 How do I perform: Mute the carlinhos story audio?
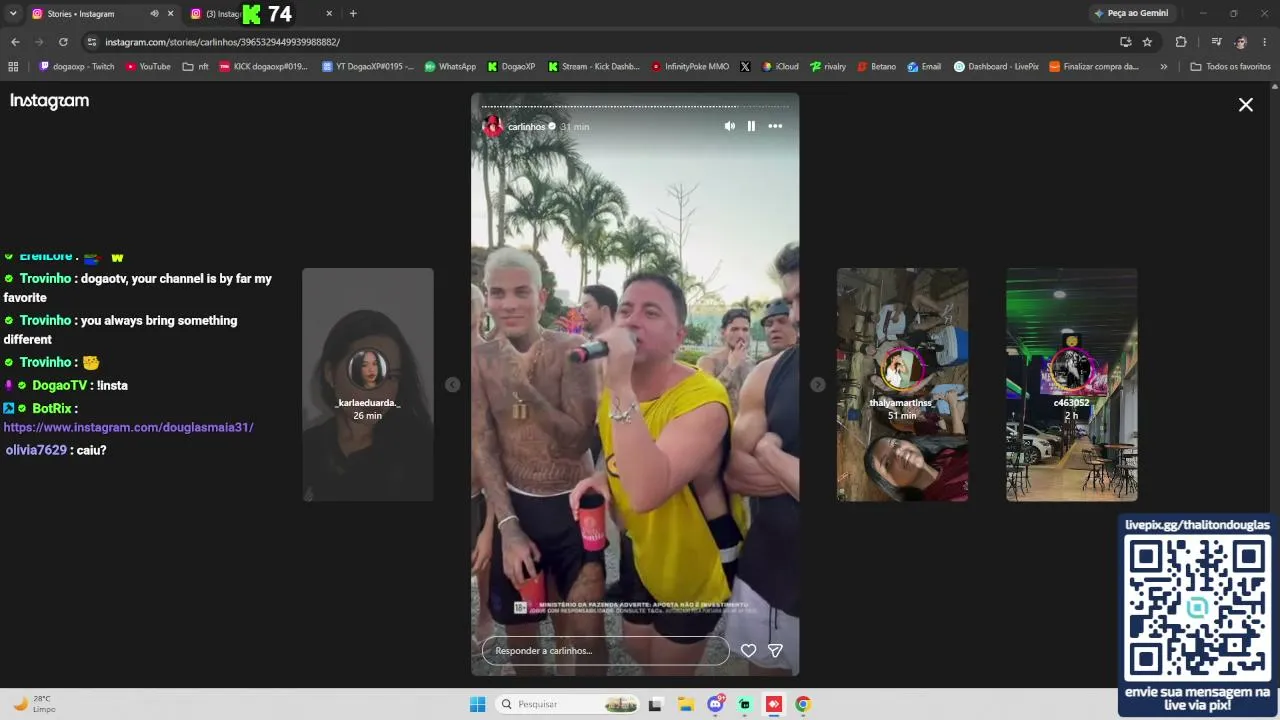(x=729, y=126)
